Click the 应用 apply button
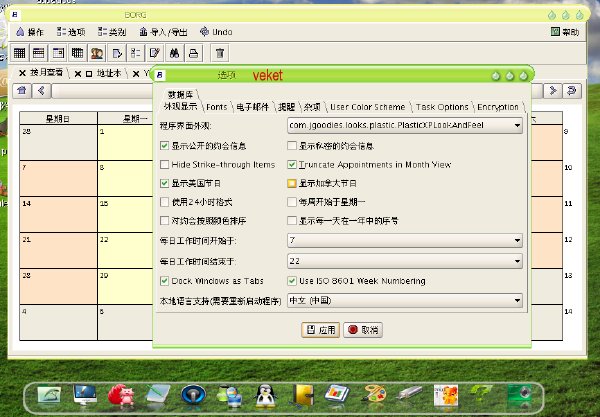This screenshot has height=417, width=600. click(x=321, y=330)
